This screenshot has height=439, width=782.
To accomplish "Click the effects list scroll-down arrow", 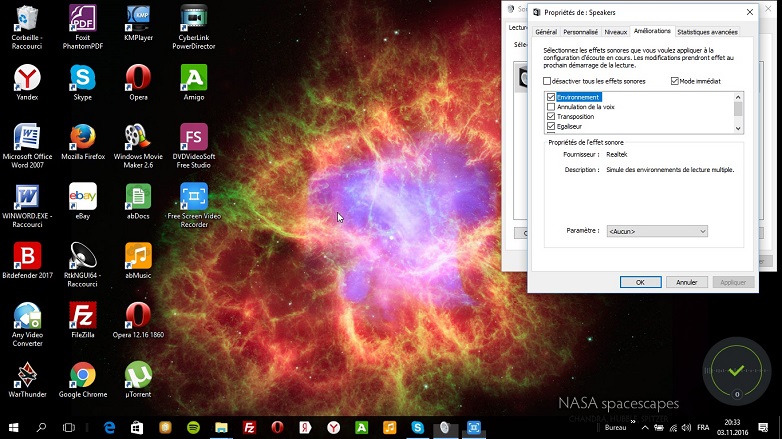I will 738,128.
